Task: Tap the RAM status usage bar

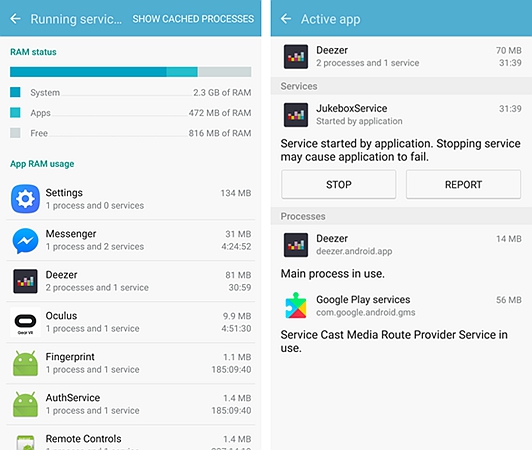Action: pos(131,72)
